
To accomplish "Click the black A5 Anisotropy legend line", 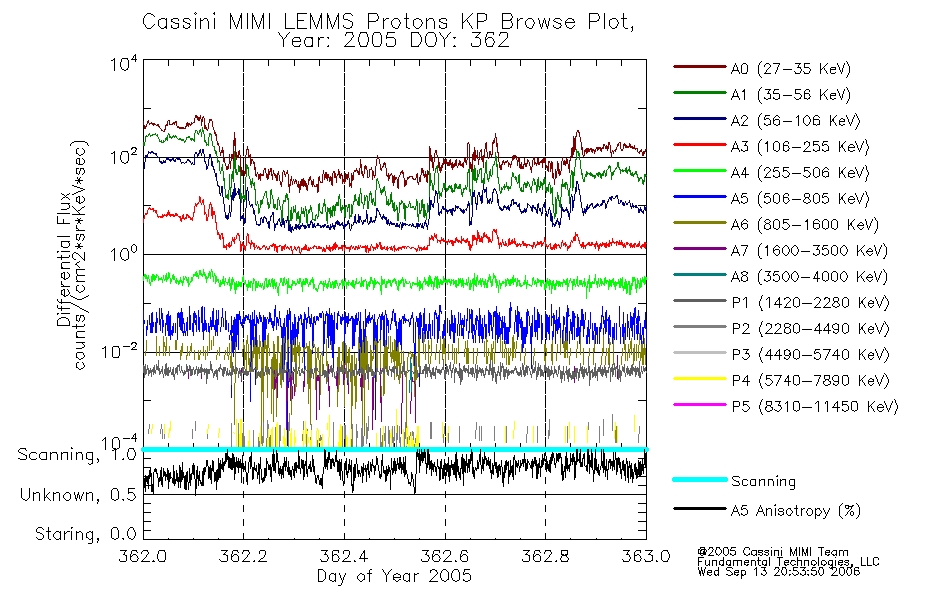I will tap(699, 509).
